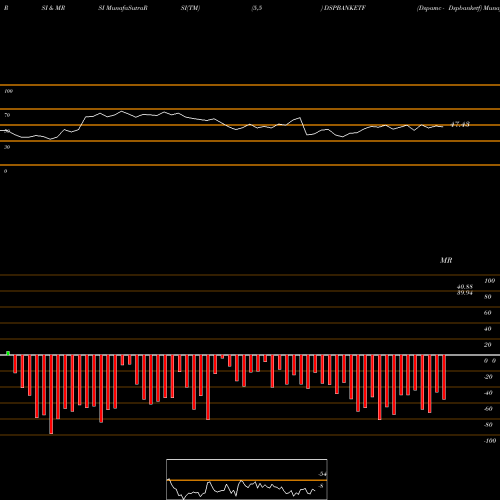Click the 'SI & MR' header text
The image size is (500, 500).
coord(53,8)
